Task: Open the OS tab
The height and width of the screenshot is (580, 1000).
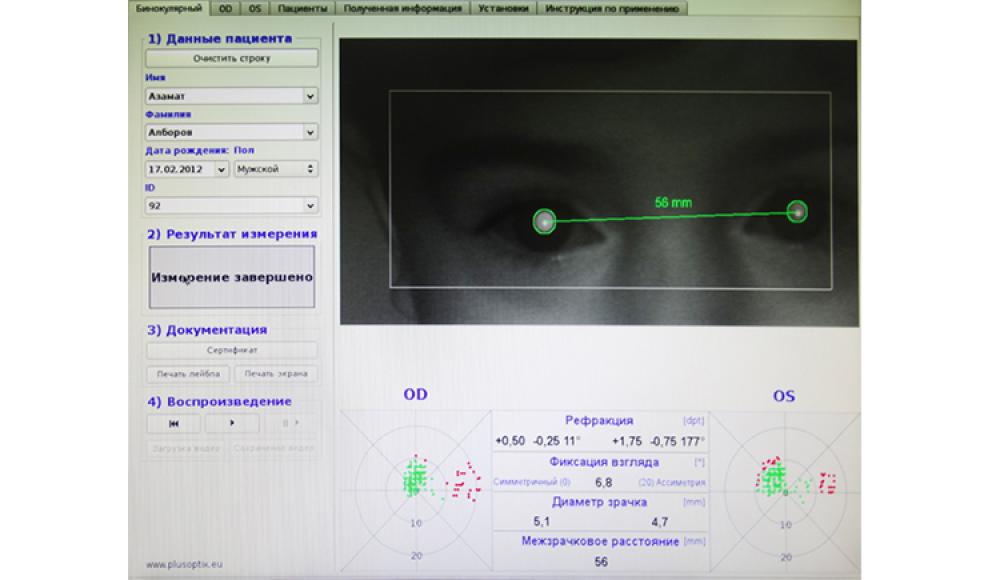Action: (x=254, y=8)
